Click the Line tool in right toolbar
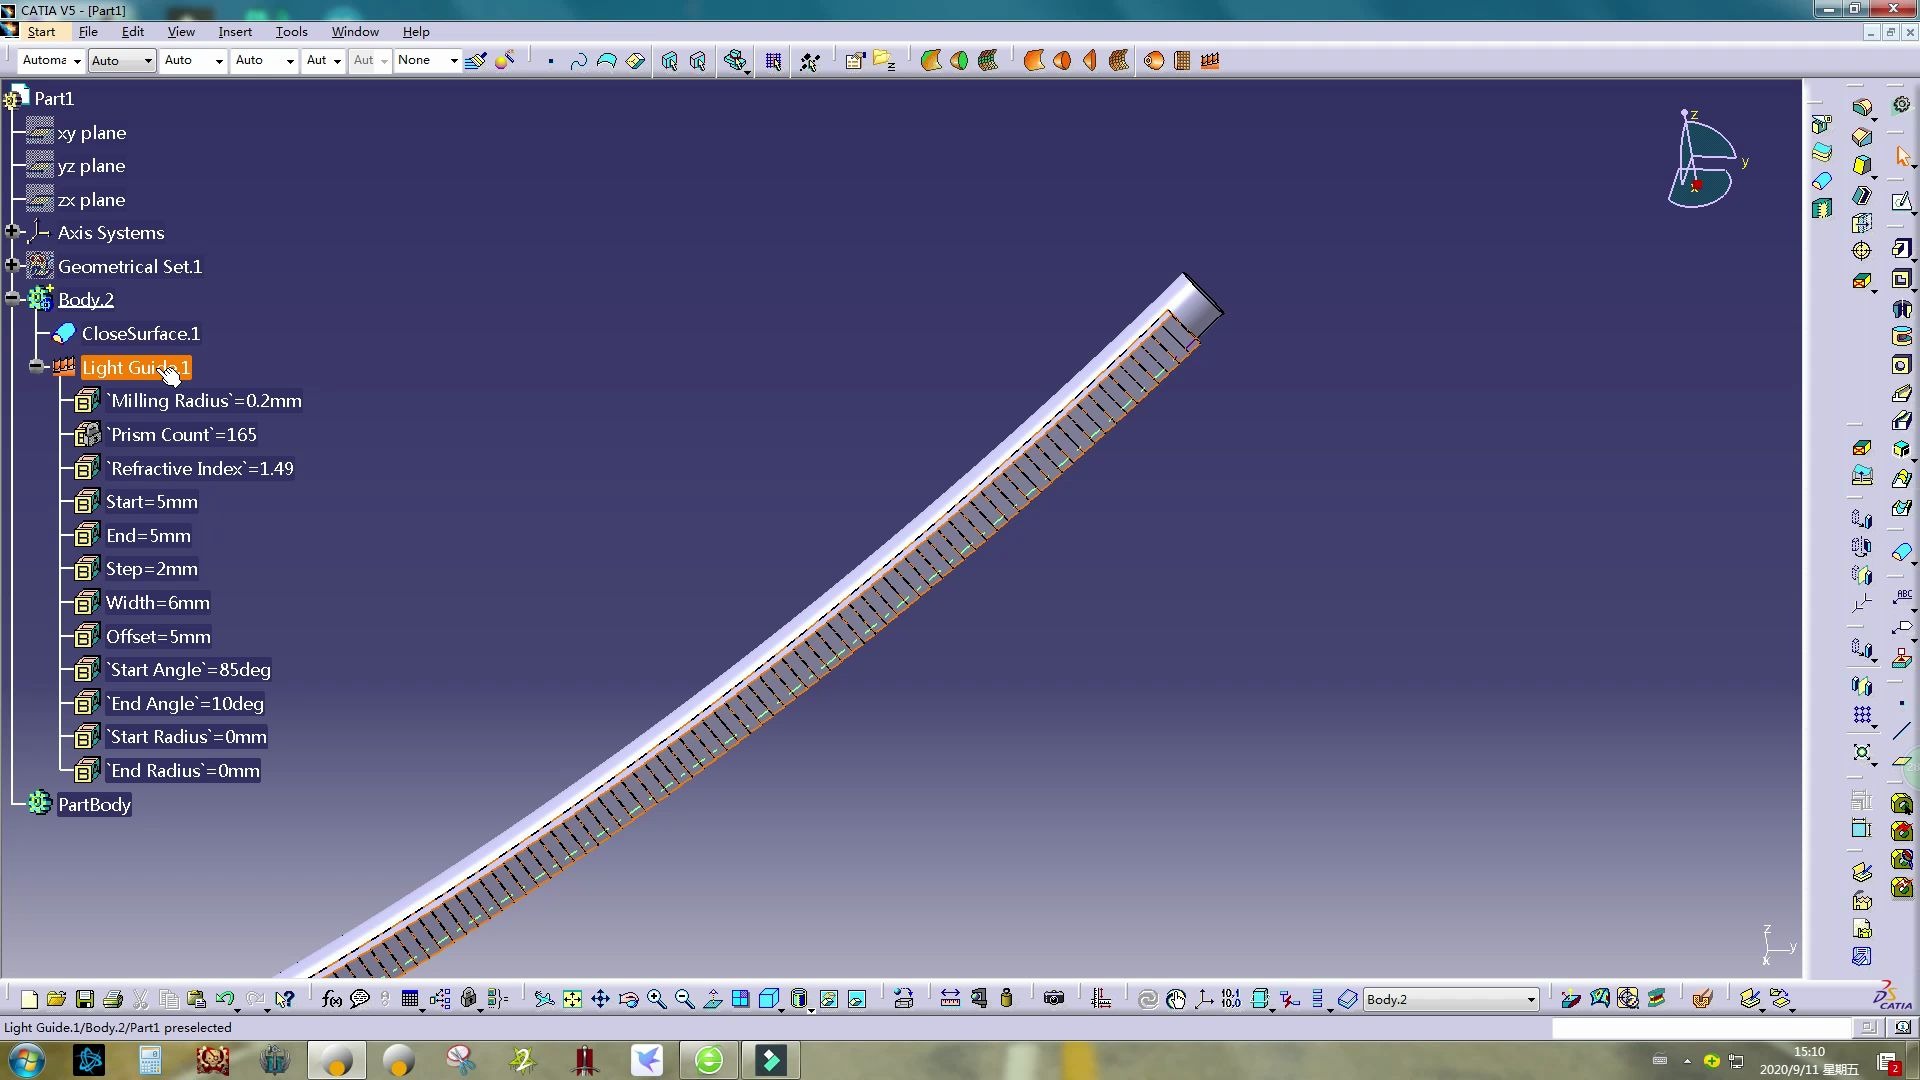This screenshot has width=1920, height=1080. [1902, 732]
